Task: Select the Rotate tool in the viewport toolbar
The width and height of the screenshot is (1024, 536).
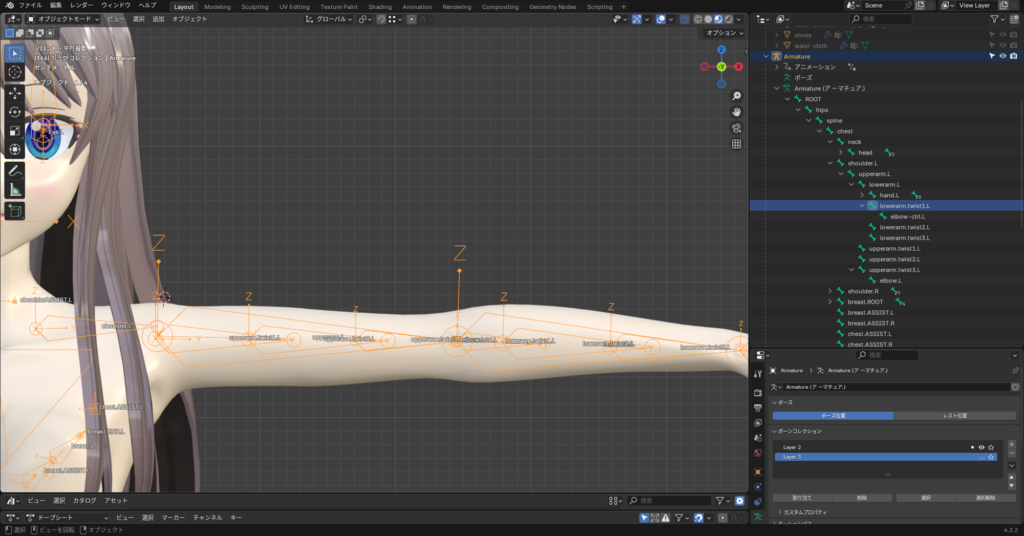Action: coord(15,111)
